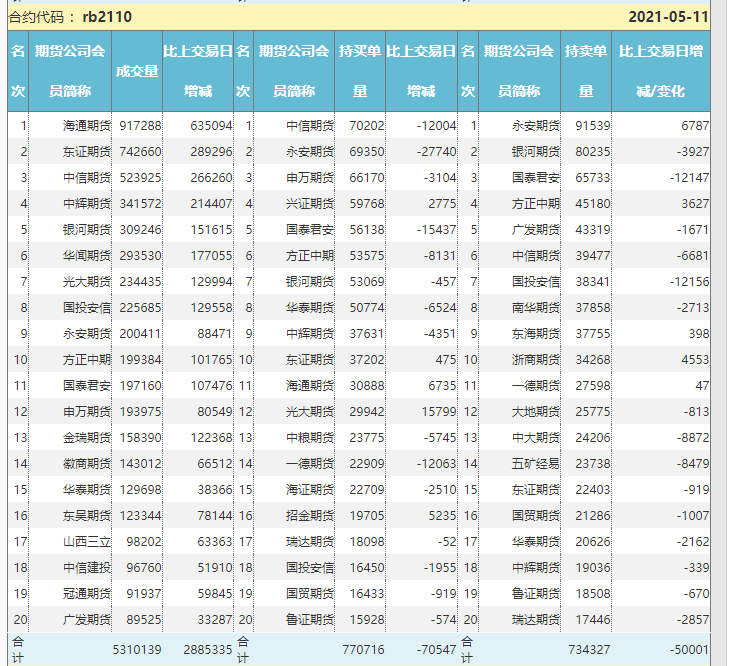Image resolution: width=732 pixels, height=666 pixels.
Task: Select 申万期货 long position 66170
Action: tap(367, 178)
